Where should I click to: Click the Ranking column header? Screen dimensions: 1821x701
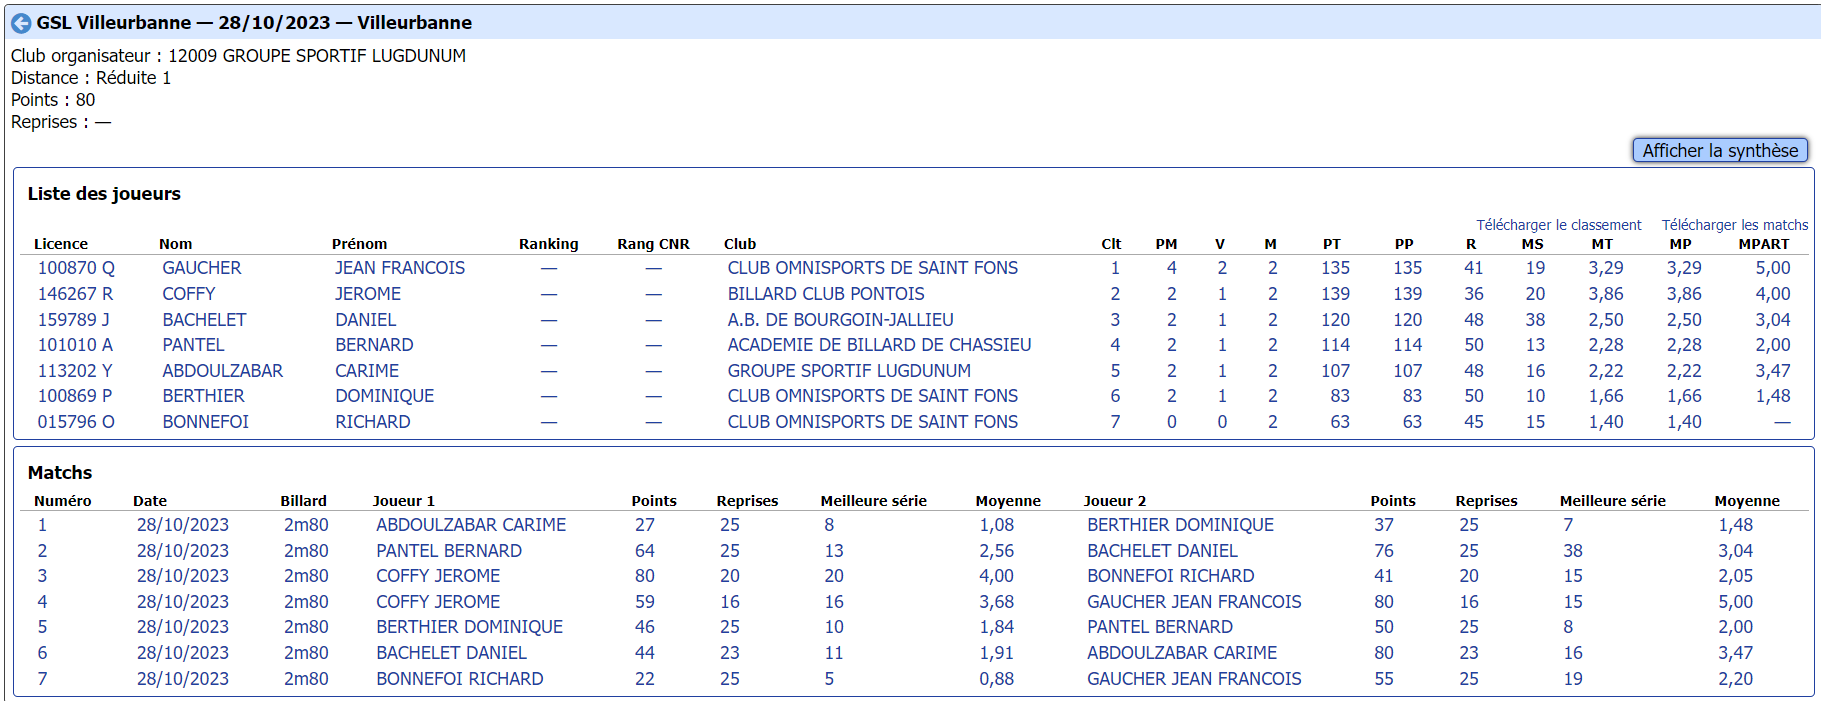548,244
